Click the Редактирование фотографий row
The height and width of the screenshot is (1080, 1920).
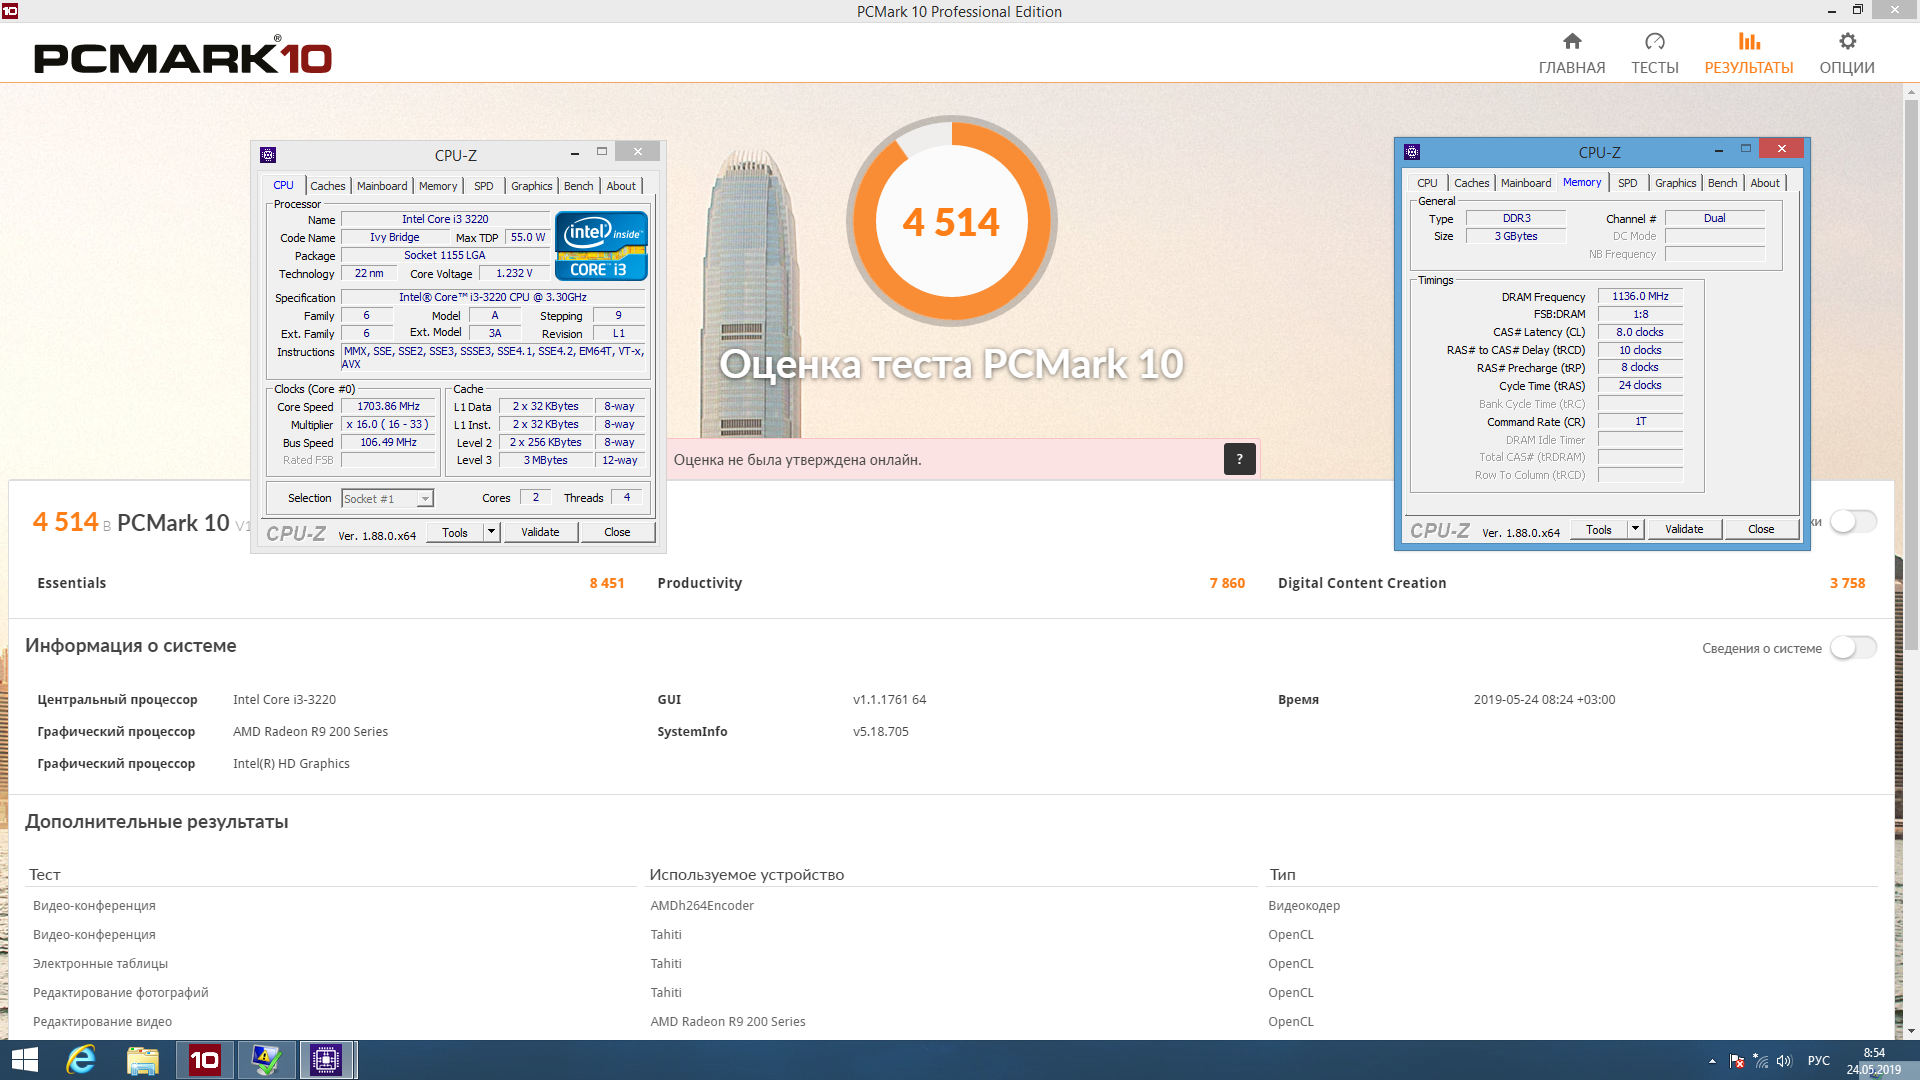(x=121, y=992)
